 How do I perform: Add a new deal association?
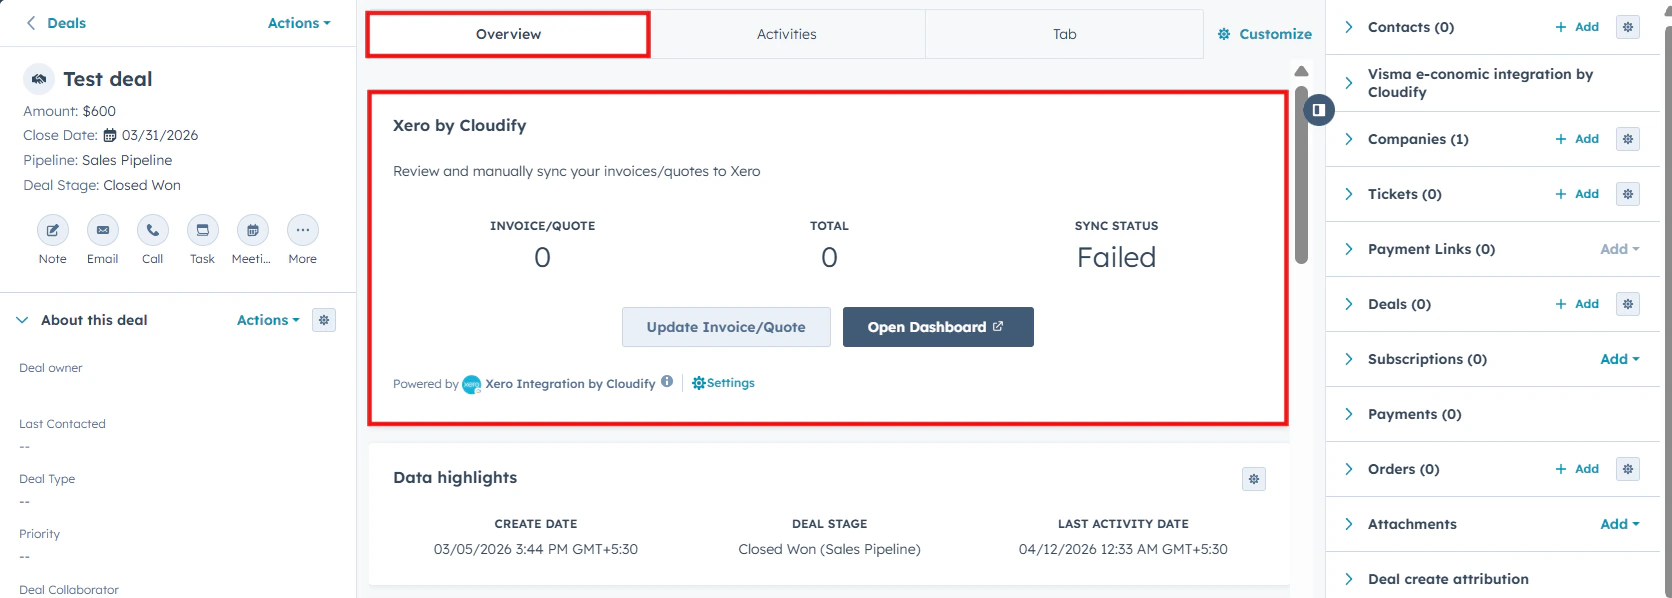(x=1577, y=304)
